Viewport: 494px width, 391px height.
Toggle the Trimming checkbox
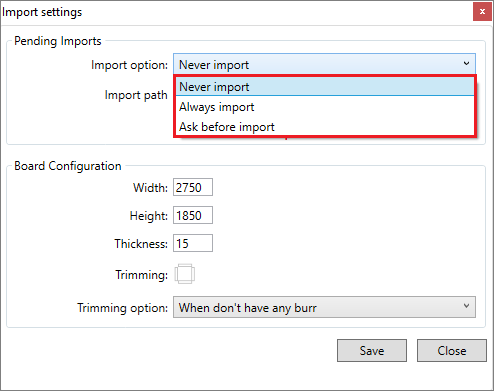coord(185,274)
